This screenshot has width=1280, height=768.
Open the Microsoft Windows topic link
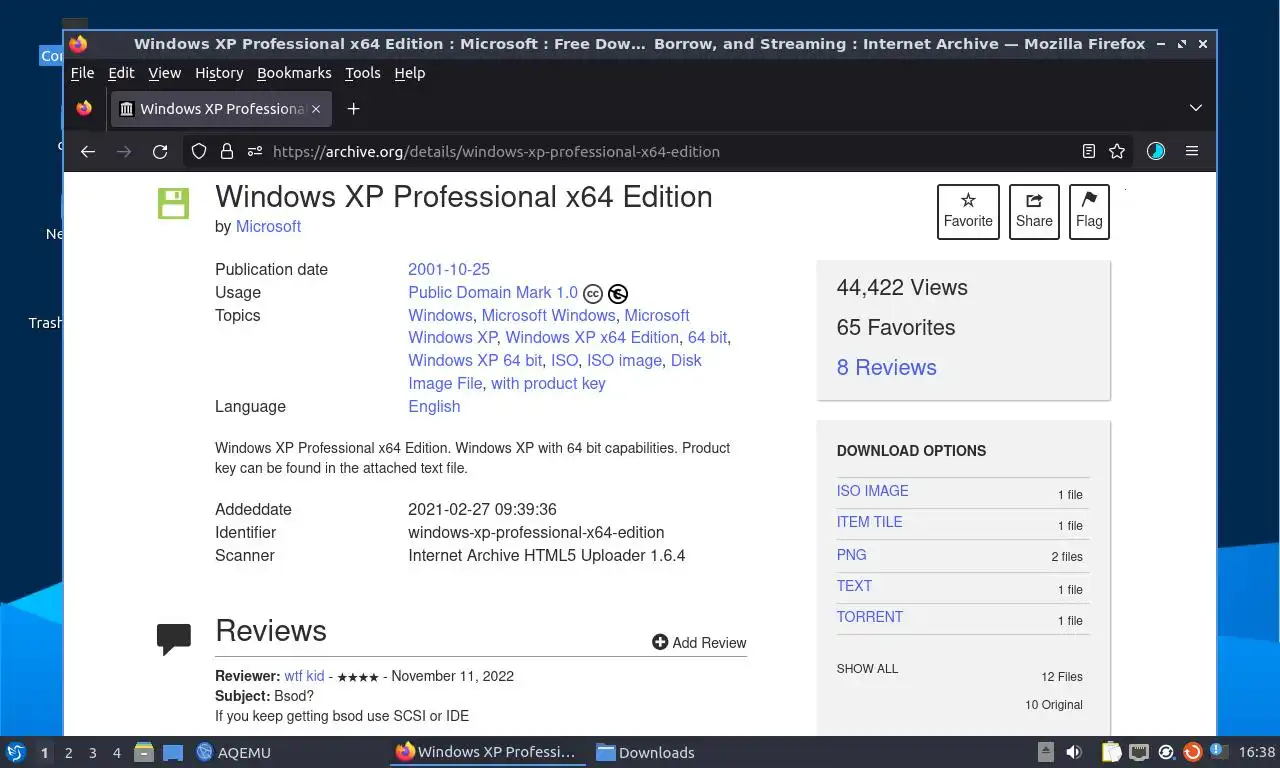548,315
